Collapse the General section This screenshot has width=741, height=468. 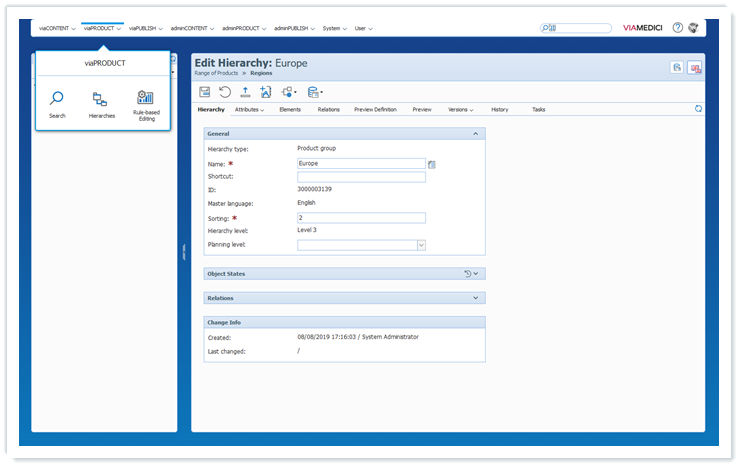(476, 133)
